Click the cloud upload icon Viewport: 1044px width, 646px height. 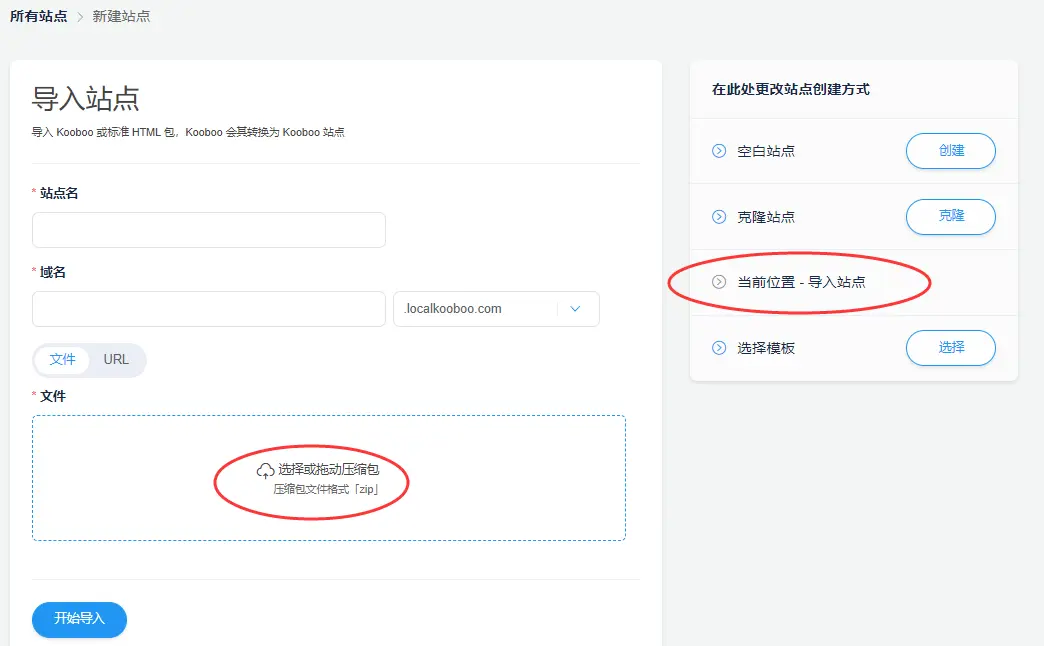tap(265, 470)
